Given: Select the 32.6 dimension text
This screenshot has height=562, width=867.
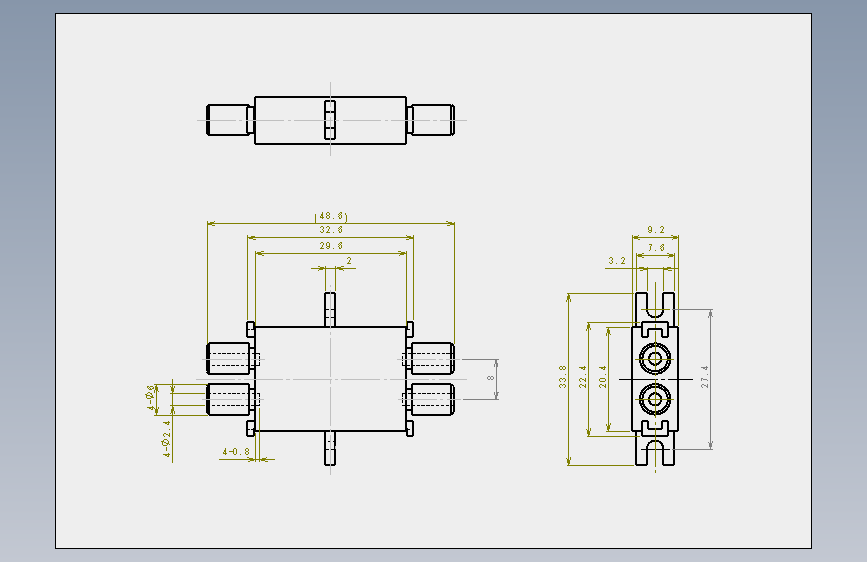Looking at the screenshot, I should point(331,230).
